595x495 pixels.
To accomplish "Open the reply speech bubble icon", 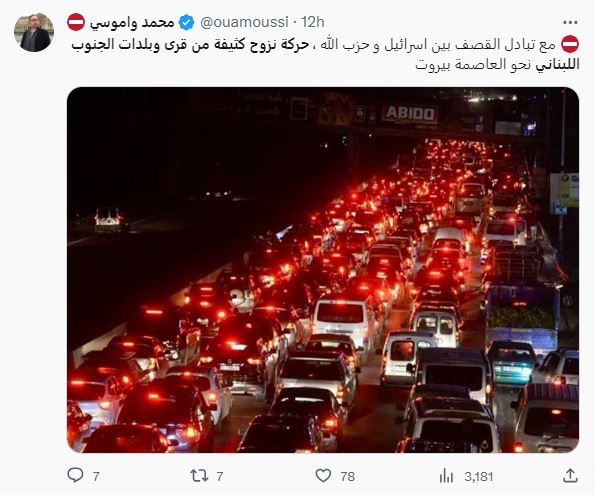I will tap(75, 475).
